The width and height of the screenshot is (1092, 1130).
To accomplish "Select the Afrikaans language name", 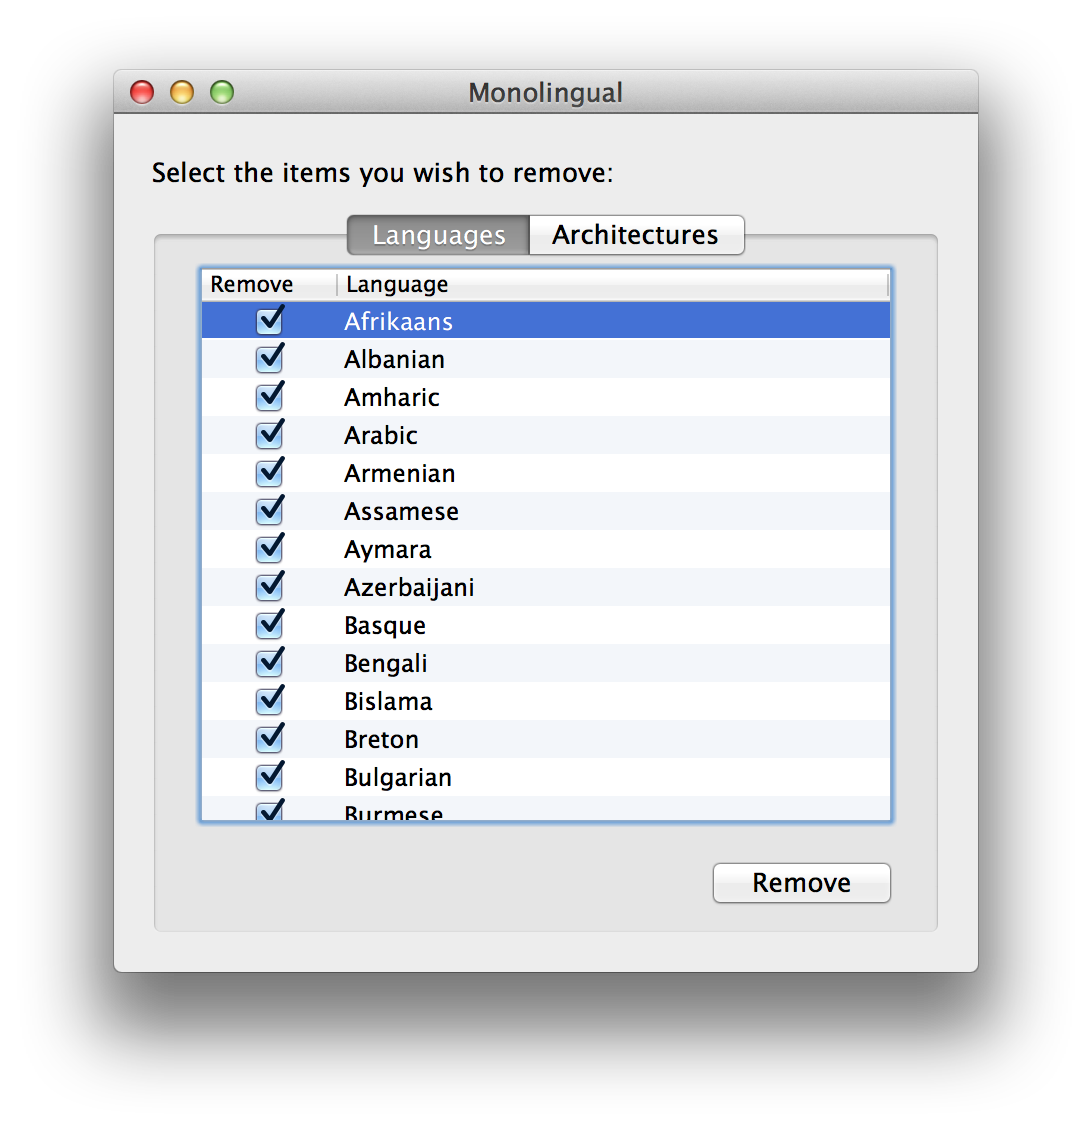I will pos(399,321).
